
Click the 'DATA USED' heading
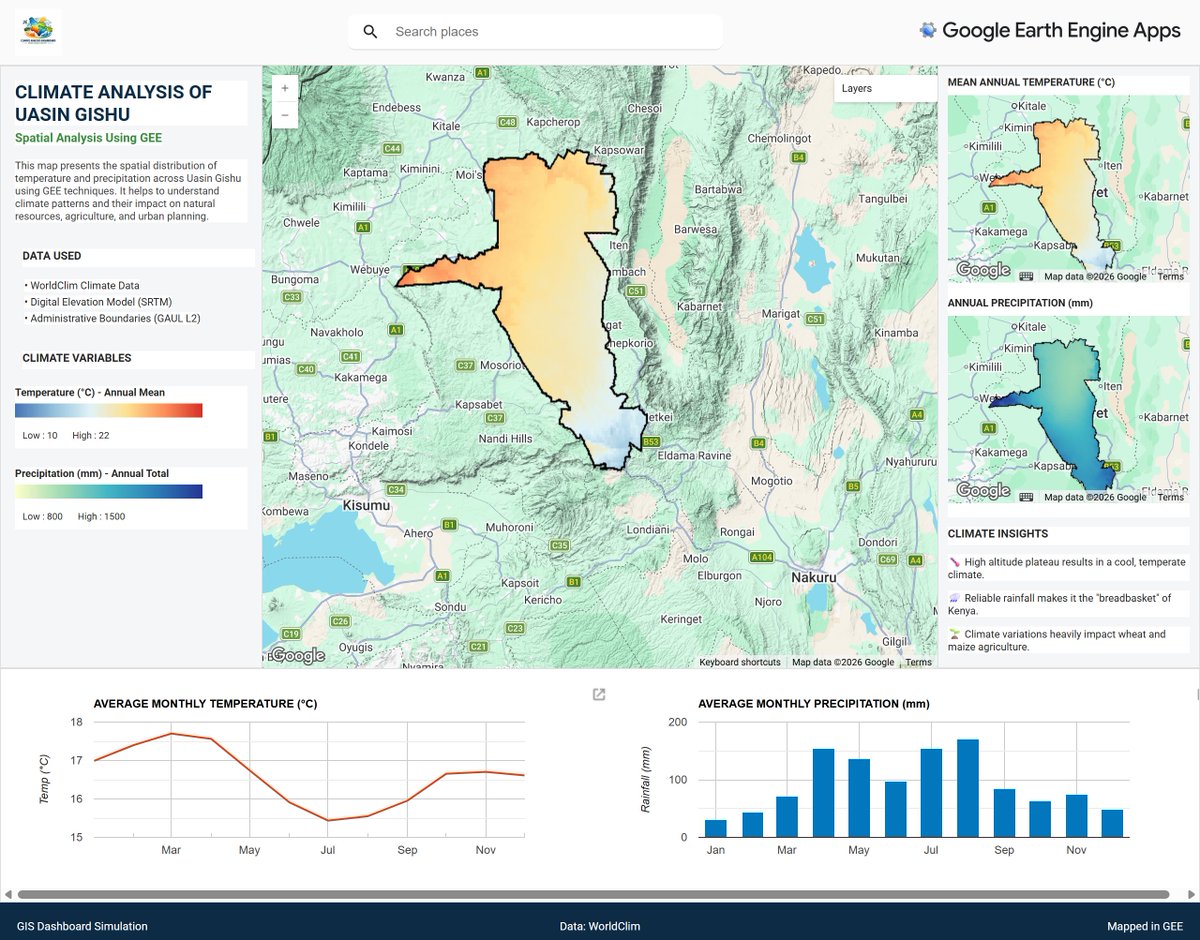52,256
